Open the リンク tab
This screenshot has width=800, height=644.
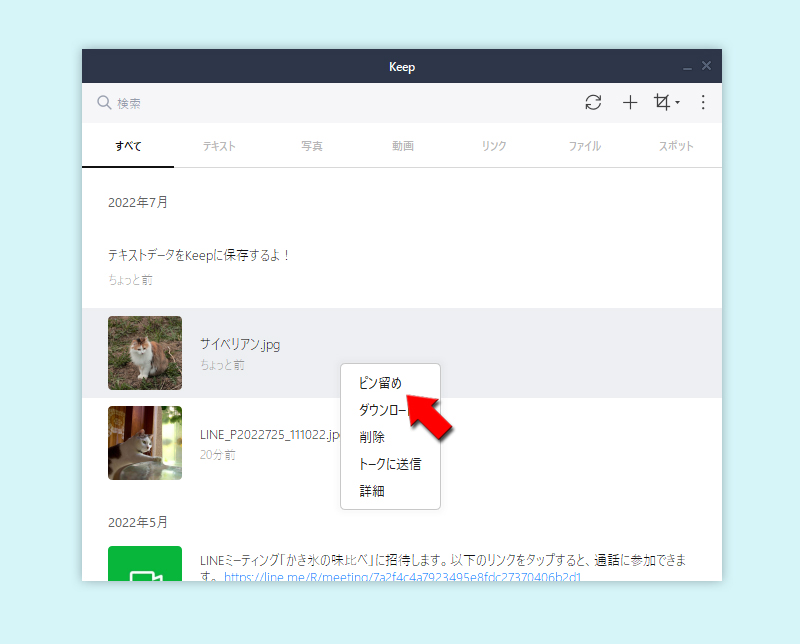[x=493, y=144]
